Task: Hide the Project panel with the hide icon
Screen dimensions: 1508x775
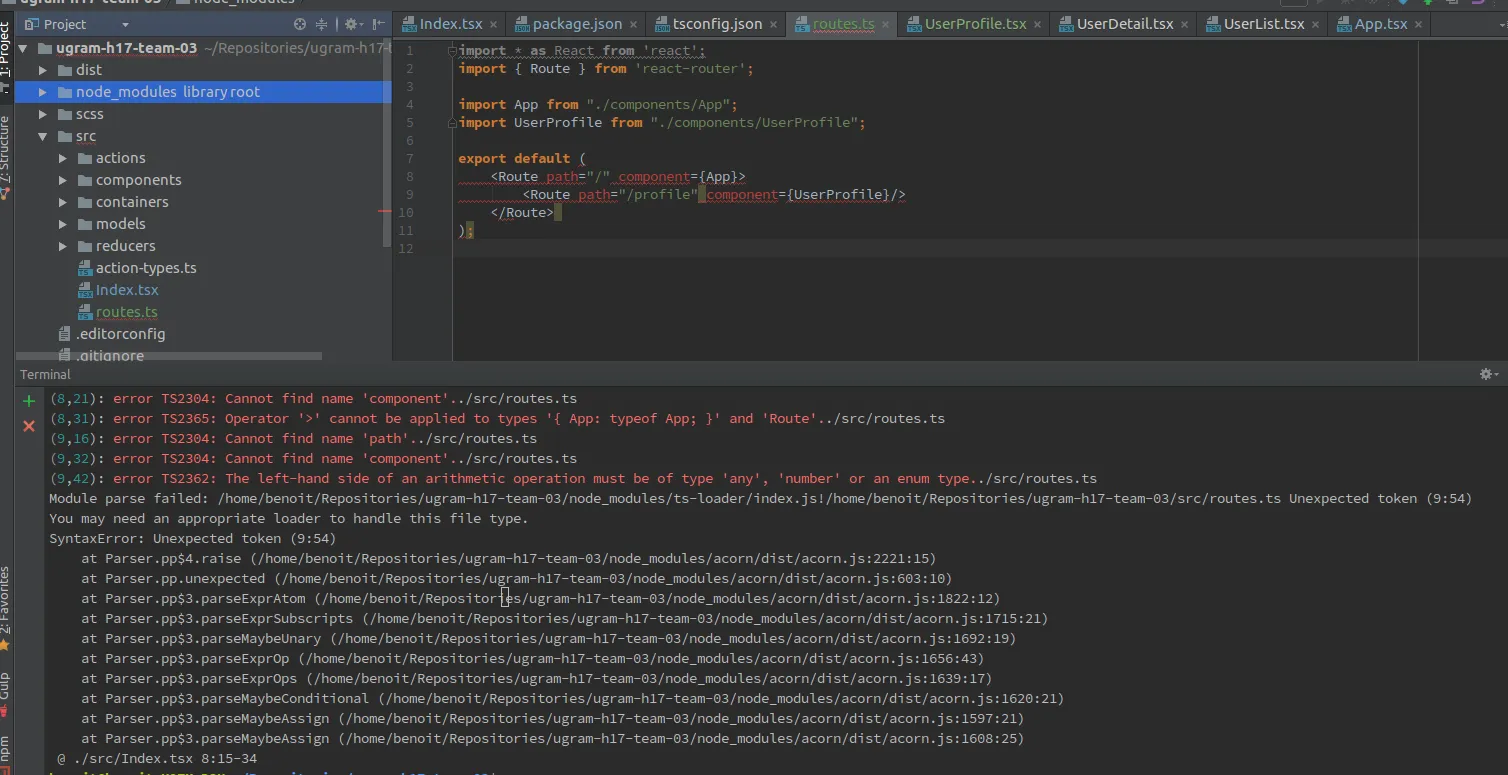Action: point(378,24)
